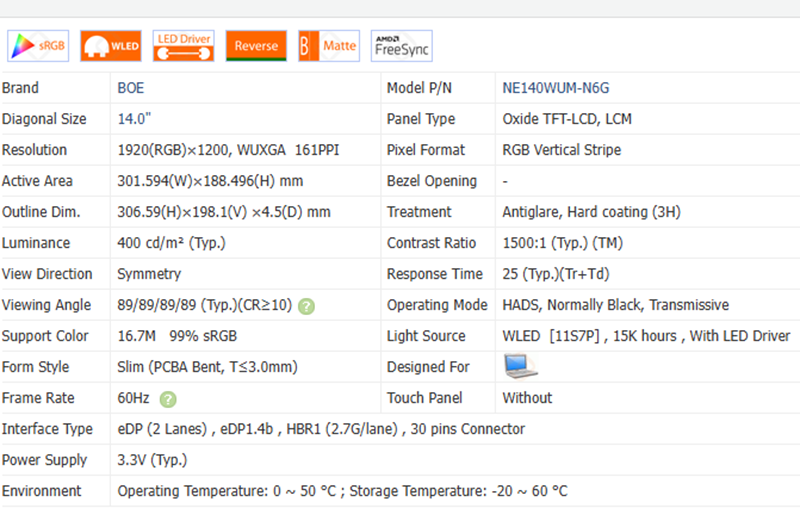Open the NE140WUM-N6G model link
Screen dimensions: 800x508
pos(556,88)
